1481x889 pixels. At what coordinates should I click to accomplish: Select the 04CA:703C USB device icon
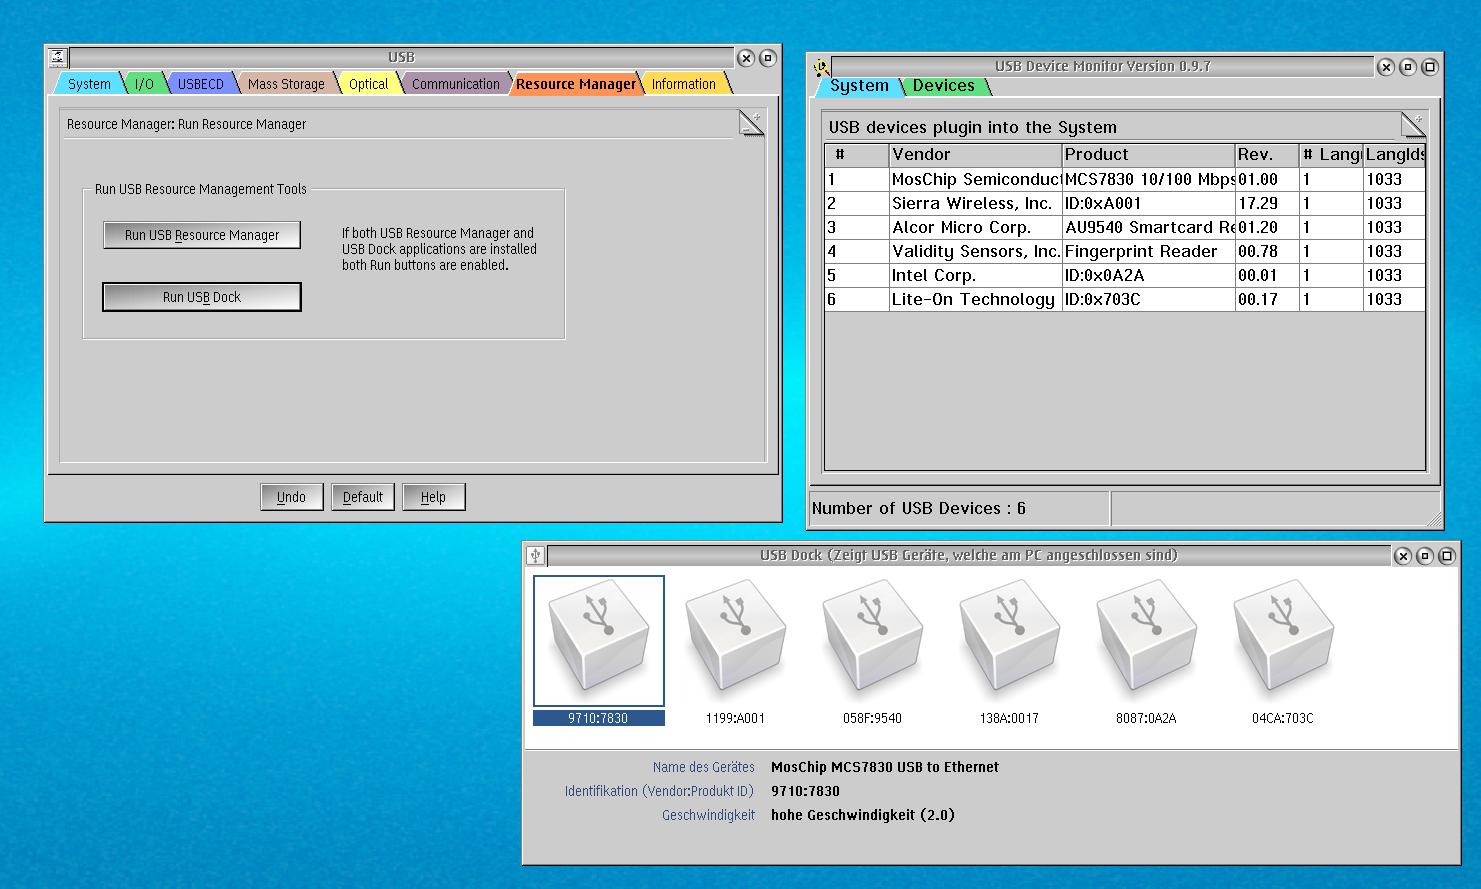[x=1283, y=641]
